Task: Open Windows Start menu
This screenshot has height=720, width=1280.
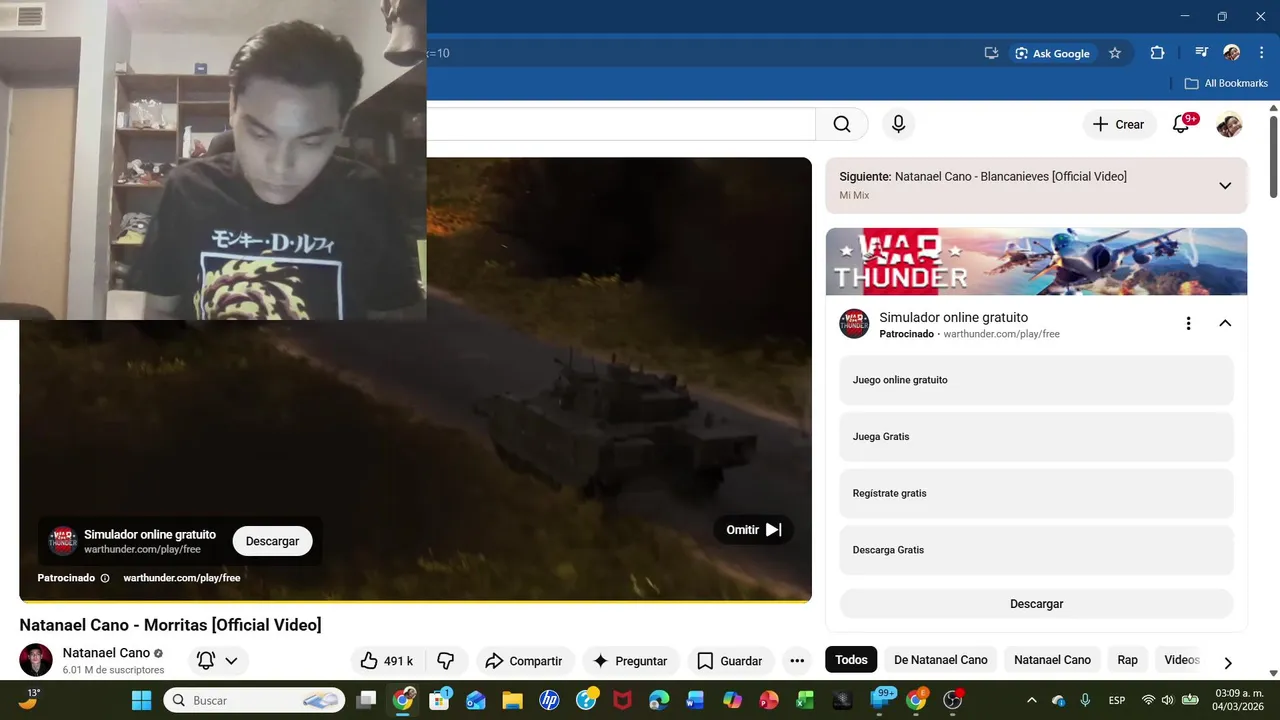Action: (141, 700)
